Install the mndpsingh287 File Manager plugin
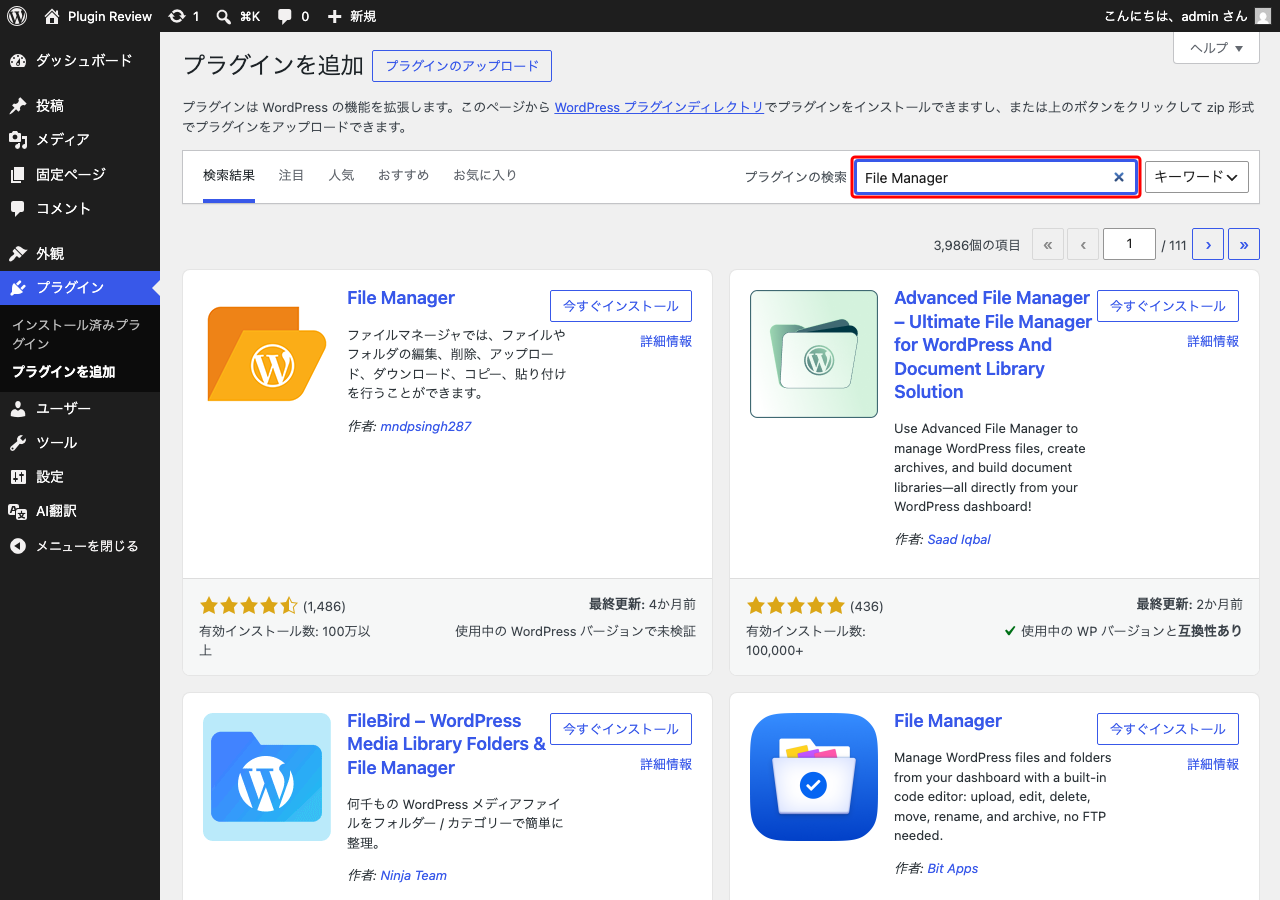 coord(621,306)
